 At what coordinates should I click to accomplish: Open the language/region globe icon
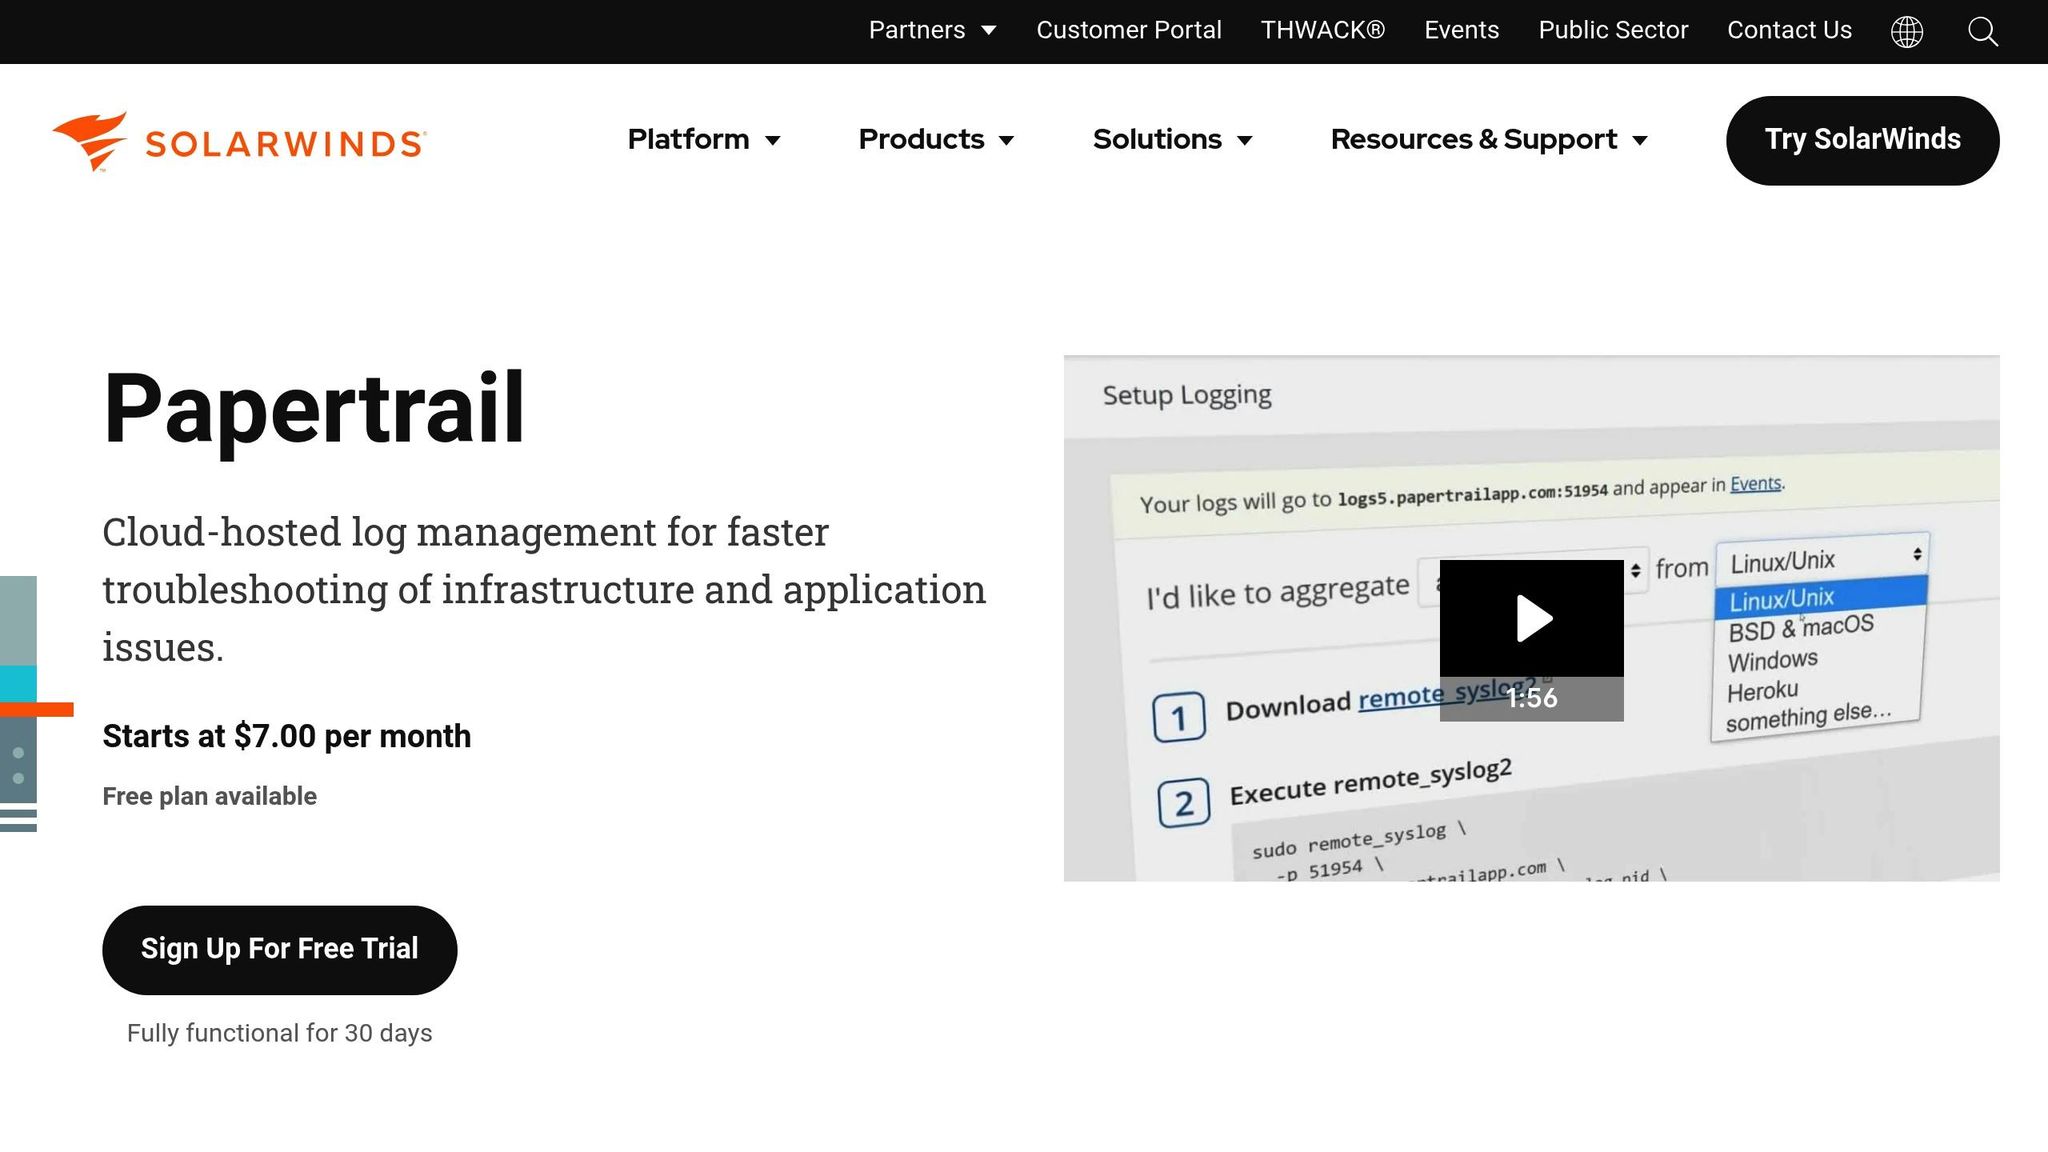(1908, 31)
